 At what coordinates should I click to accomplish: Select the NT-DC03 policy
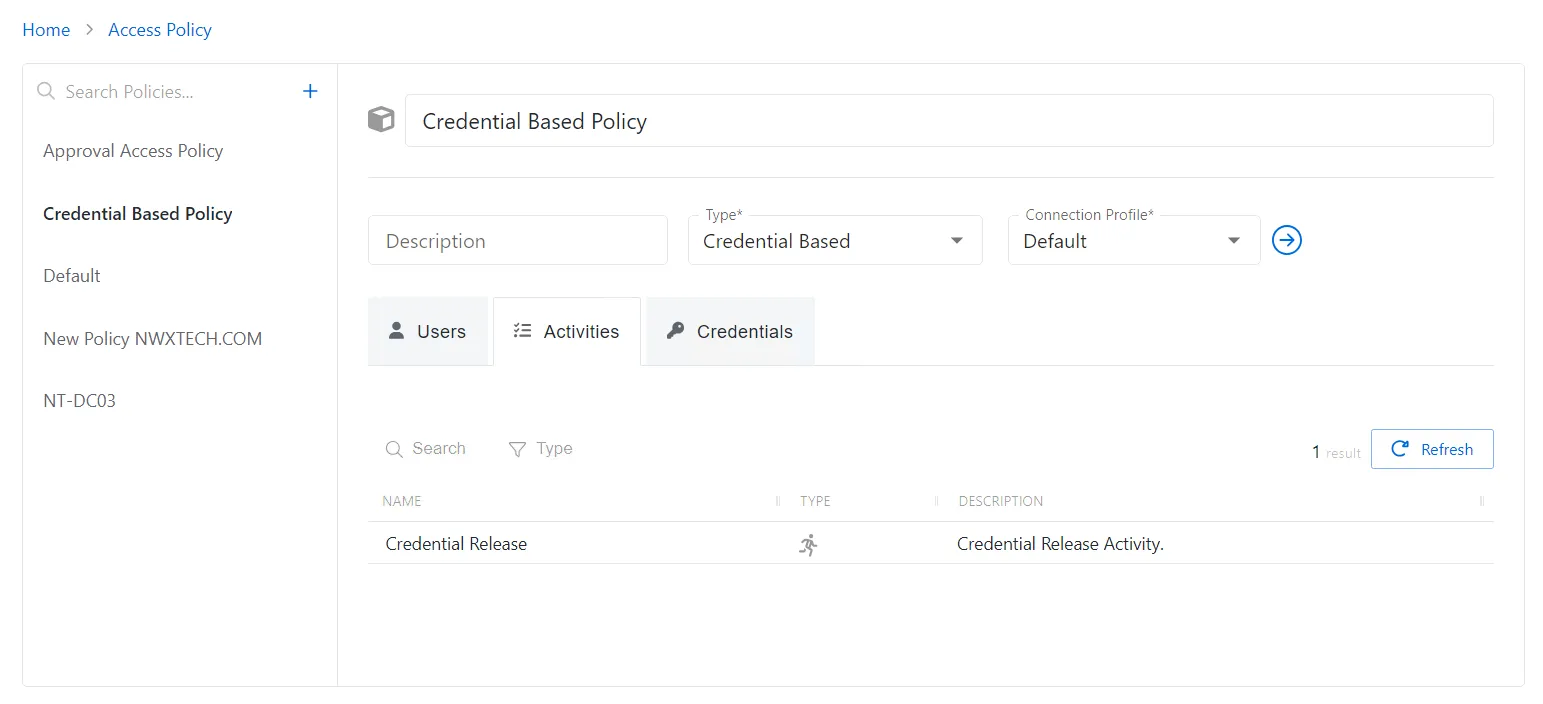(80, 401)
